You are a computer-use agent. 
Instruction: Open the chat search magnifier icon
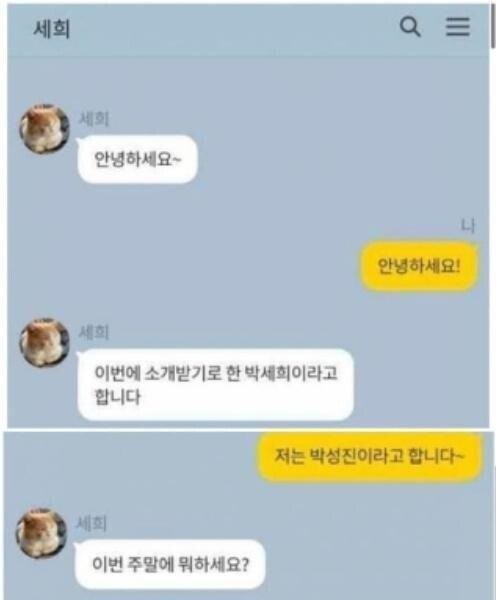(x=410, y=27)
